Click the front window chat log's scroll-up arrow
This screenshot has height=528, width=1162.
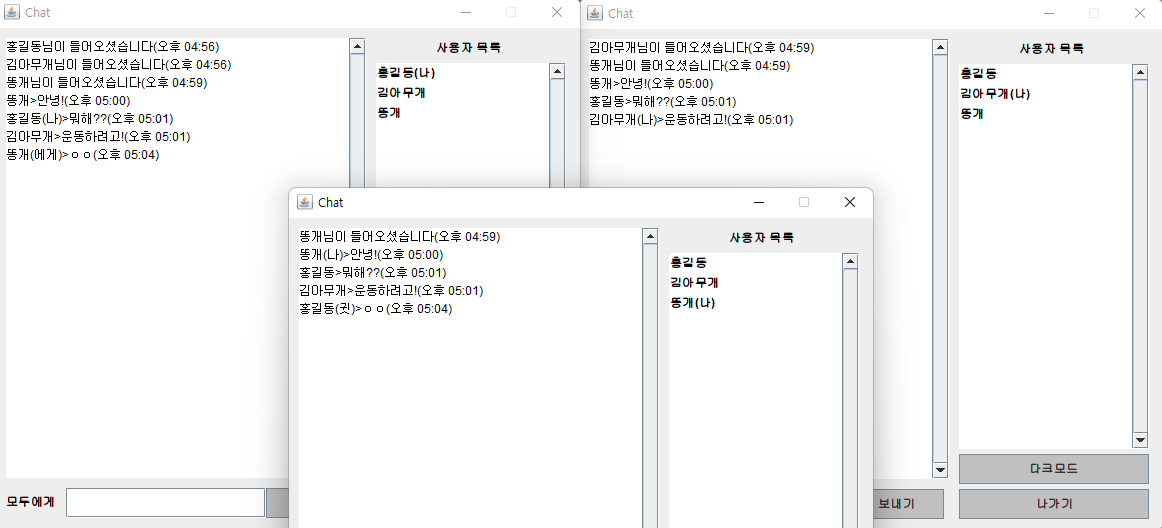650,237
